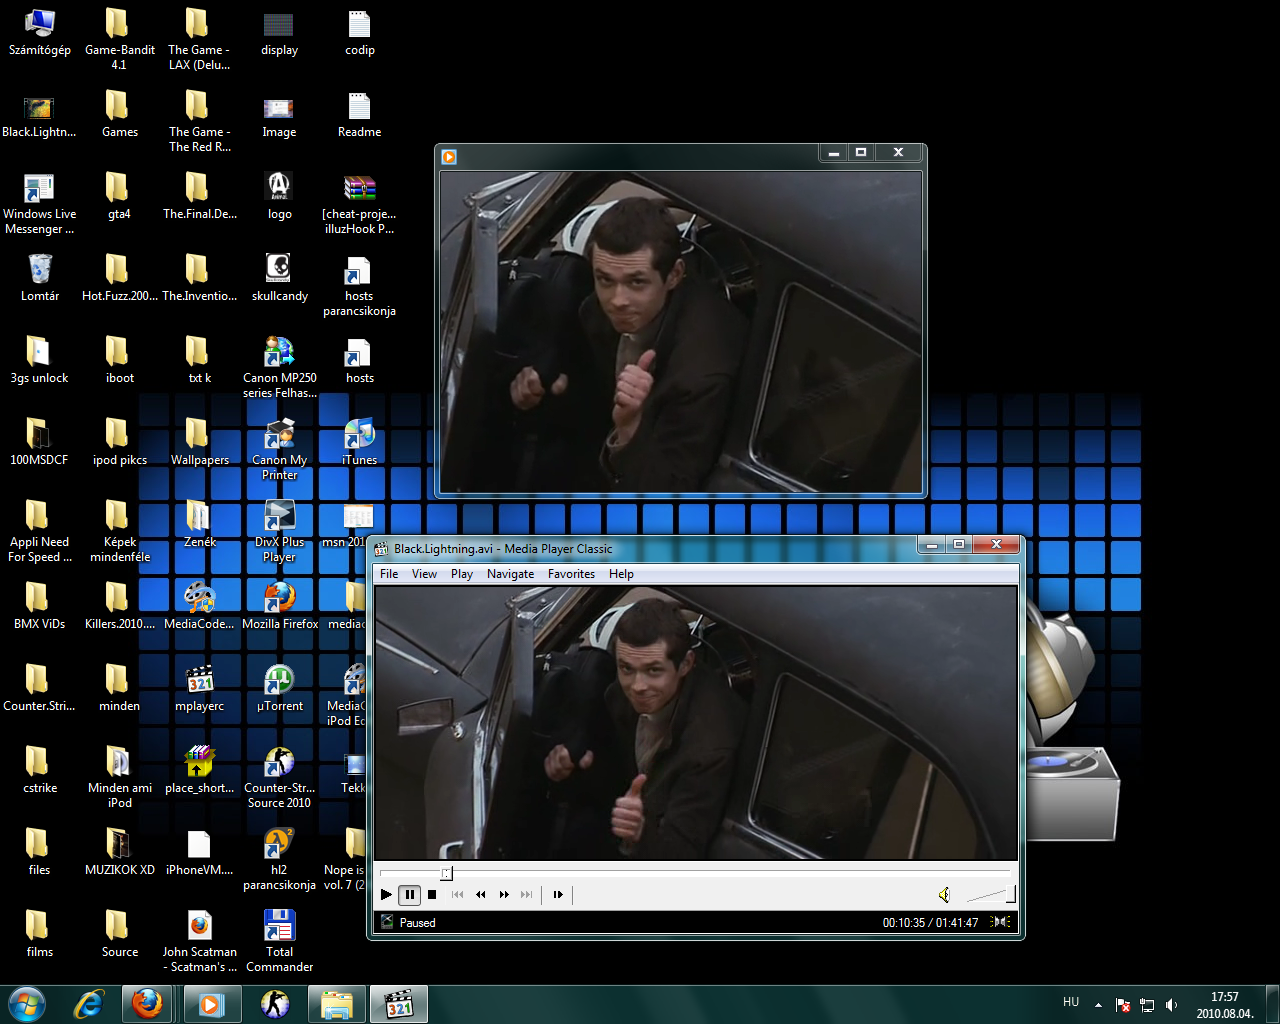This screenshot has width=1280, height=1024.
Task: Click Firefox on the taskbar
Action: (x=148, y=1004)
